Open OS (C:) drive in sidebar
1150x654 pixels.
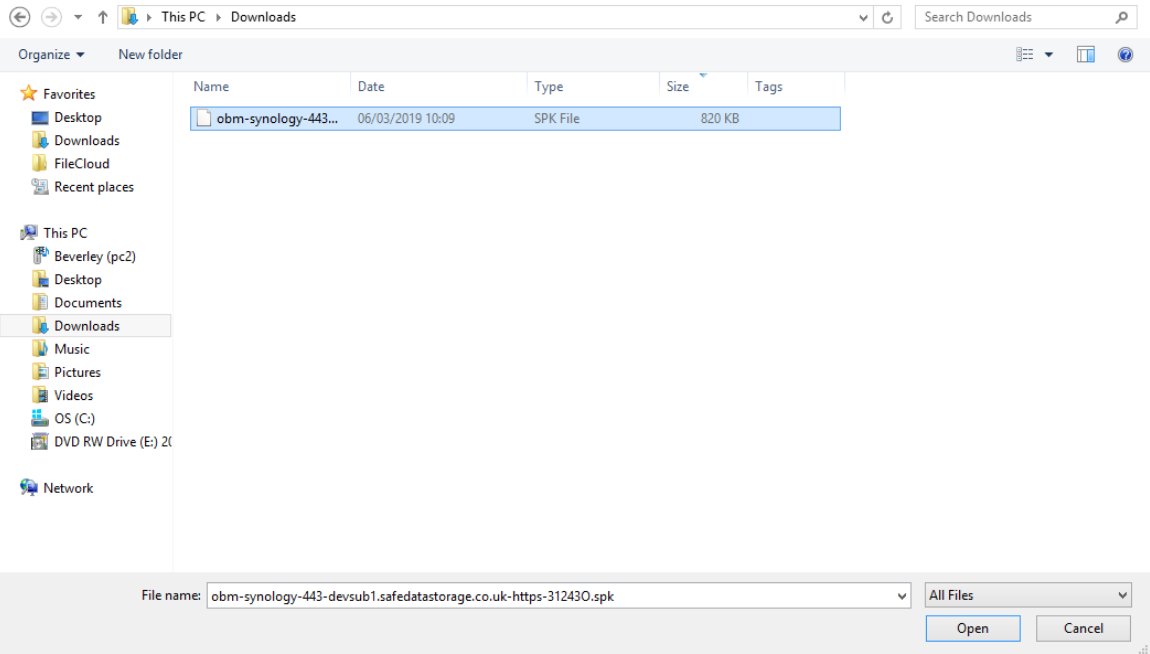click(x=74, y=419)
